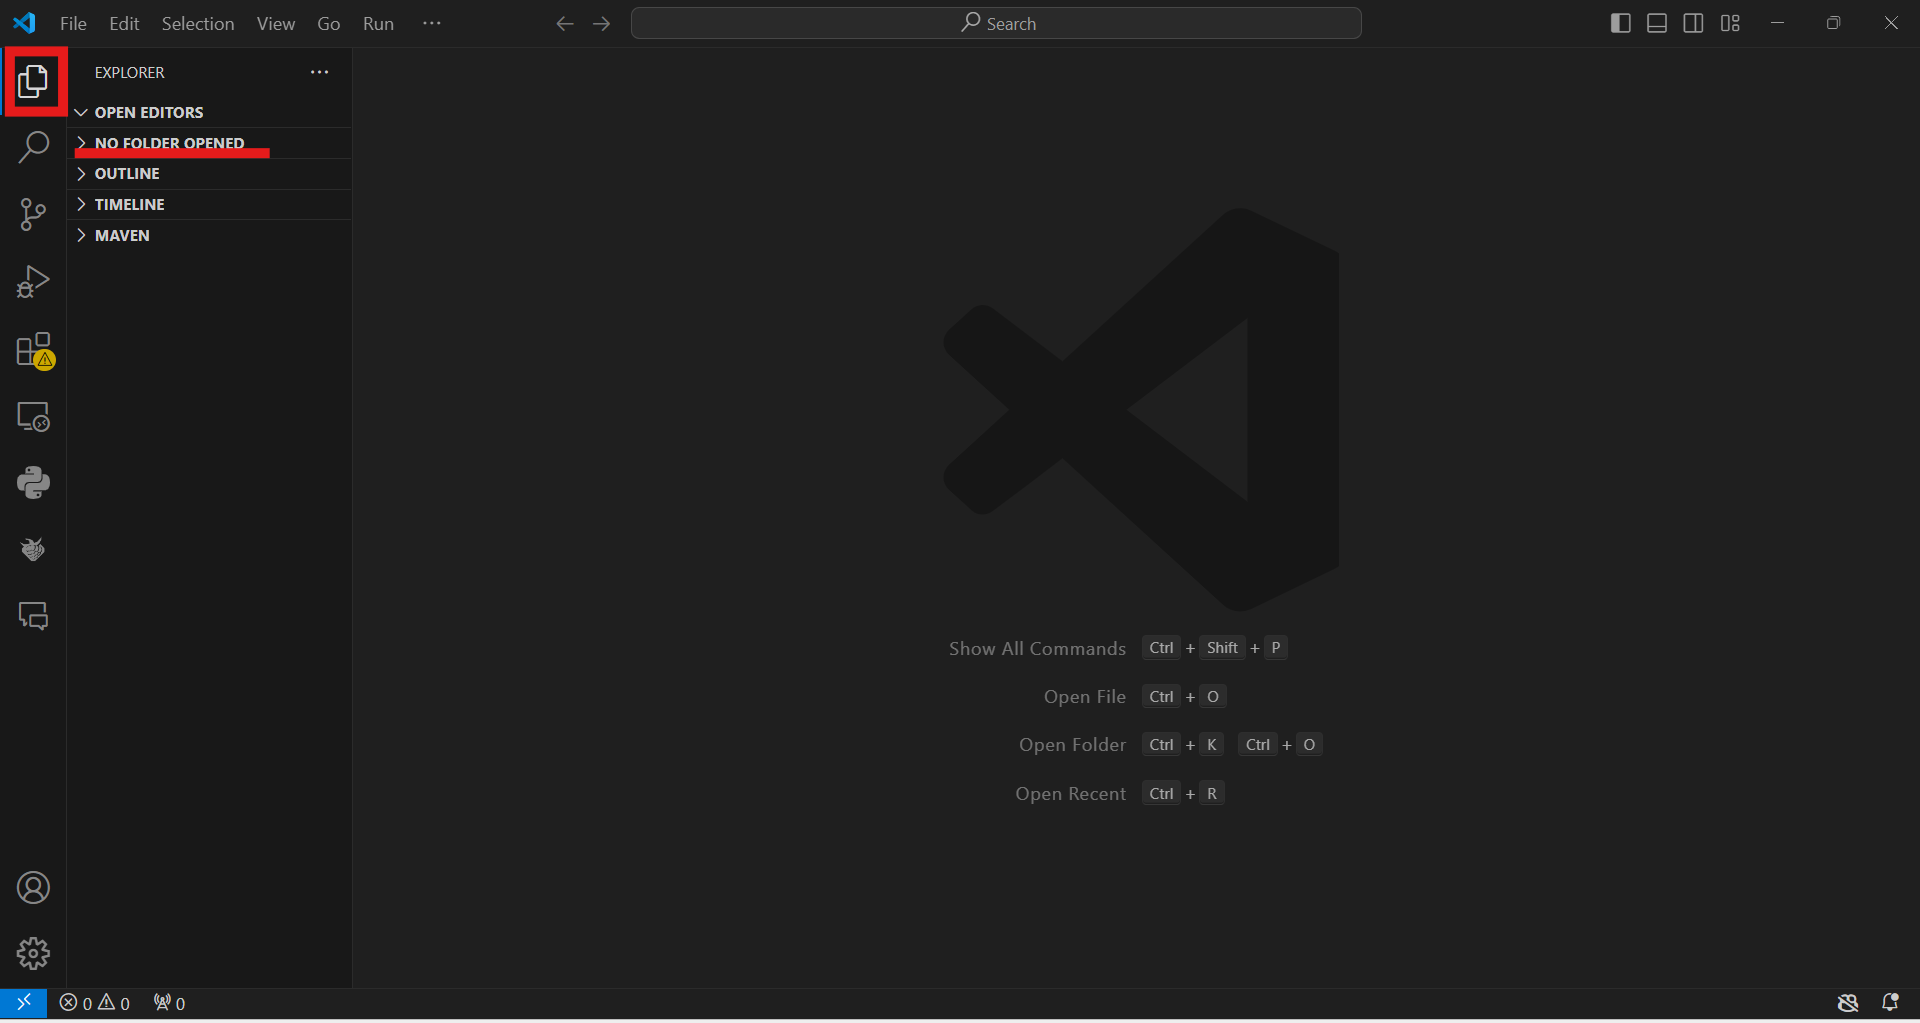The height and width of the screenshot is (1023, 1920).
Task: Open the Manage settings gear
Action: (33, 954)
